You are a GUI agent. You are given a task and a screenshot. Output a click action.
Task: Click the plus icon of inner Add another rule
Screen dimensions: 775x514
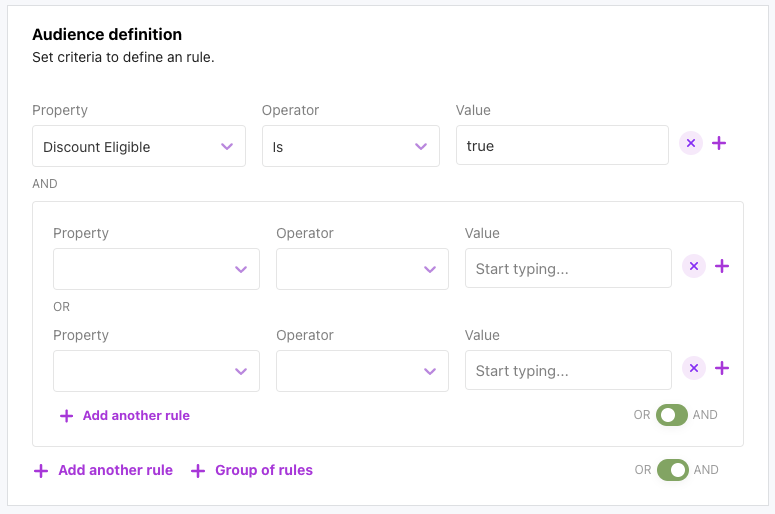66,416
